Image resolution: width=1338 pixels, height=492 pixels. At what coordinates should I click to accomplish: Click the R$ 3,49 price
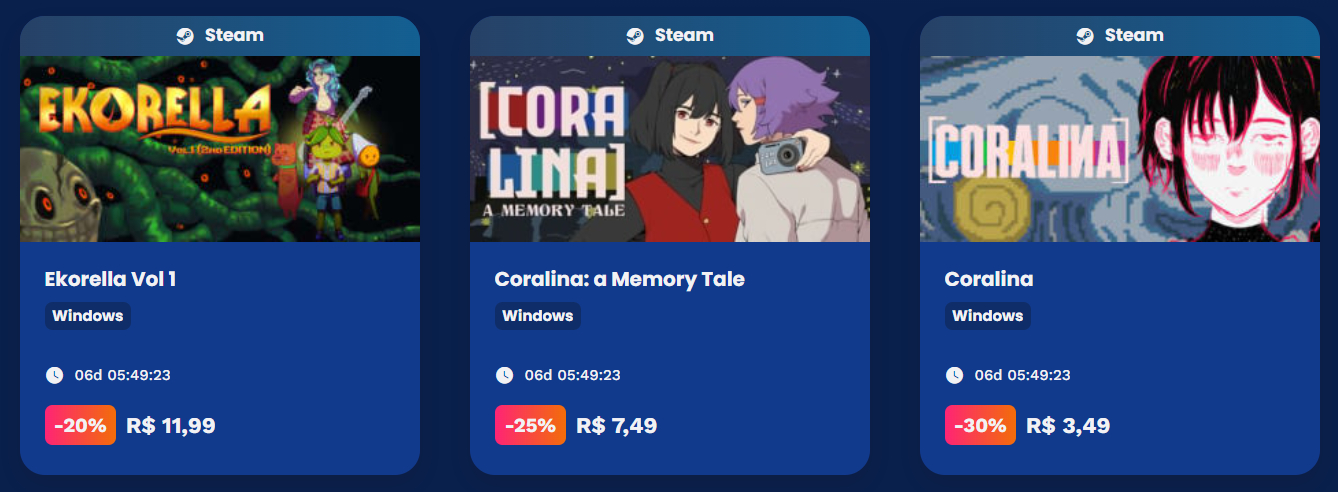1068,426
